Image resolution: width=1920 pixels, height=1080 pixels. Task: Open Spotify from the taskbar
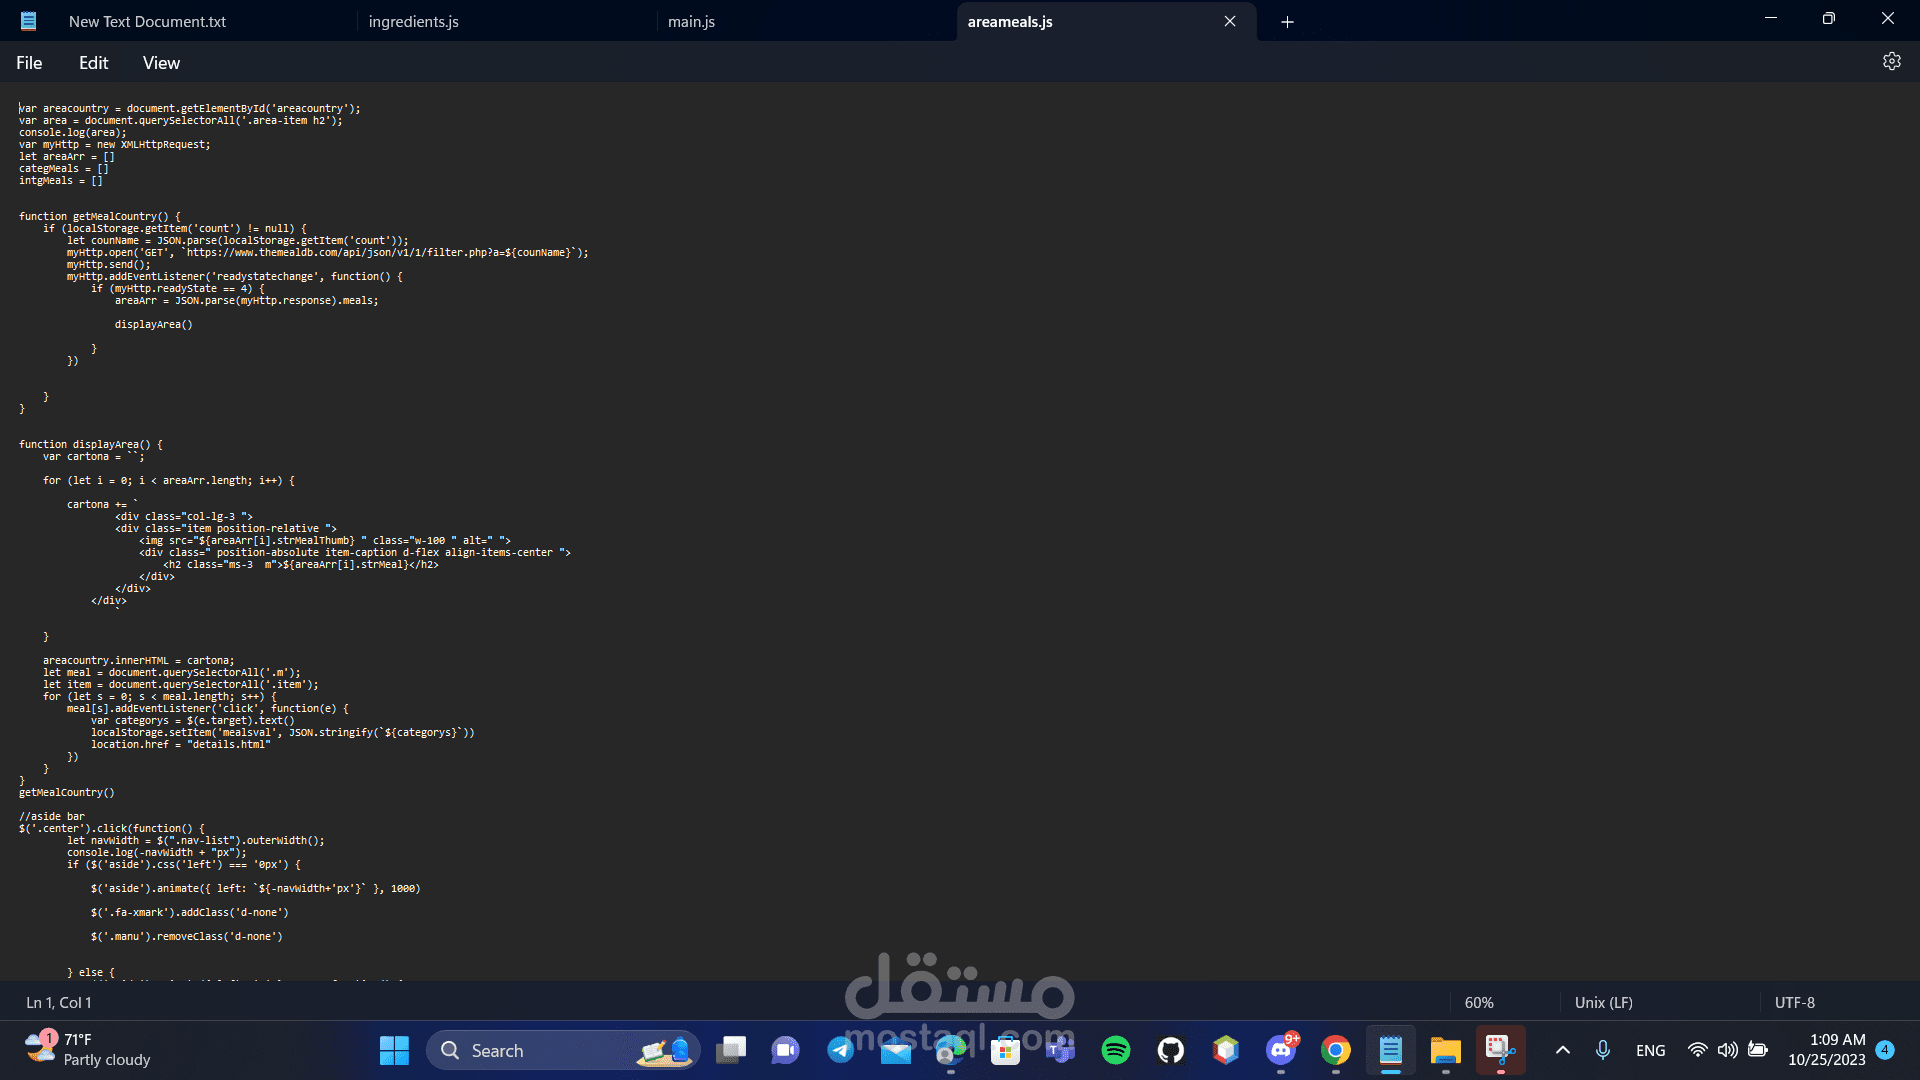point(1116,1050)
